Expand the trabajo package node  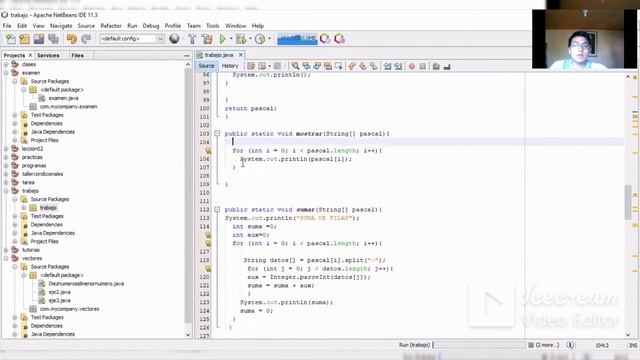pos(24,208)
